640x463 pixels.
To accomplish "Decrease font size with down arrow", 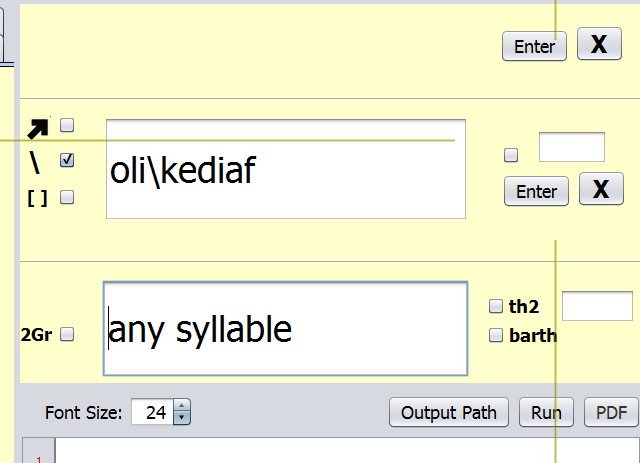I will (181, 417).
